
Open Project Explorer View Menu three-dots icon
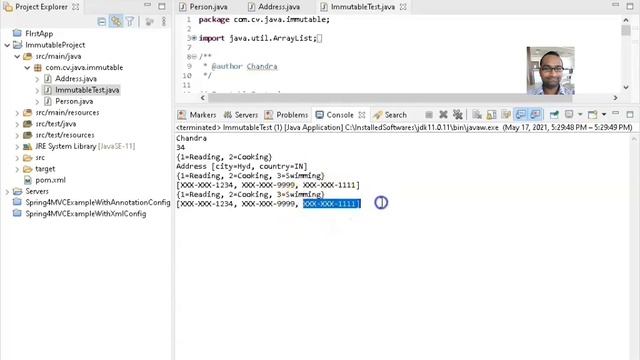[164, 22]
